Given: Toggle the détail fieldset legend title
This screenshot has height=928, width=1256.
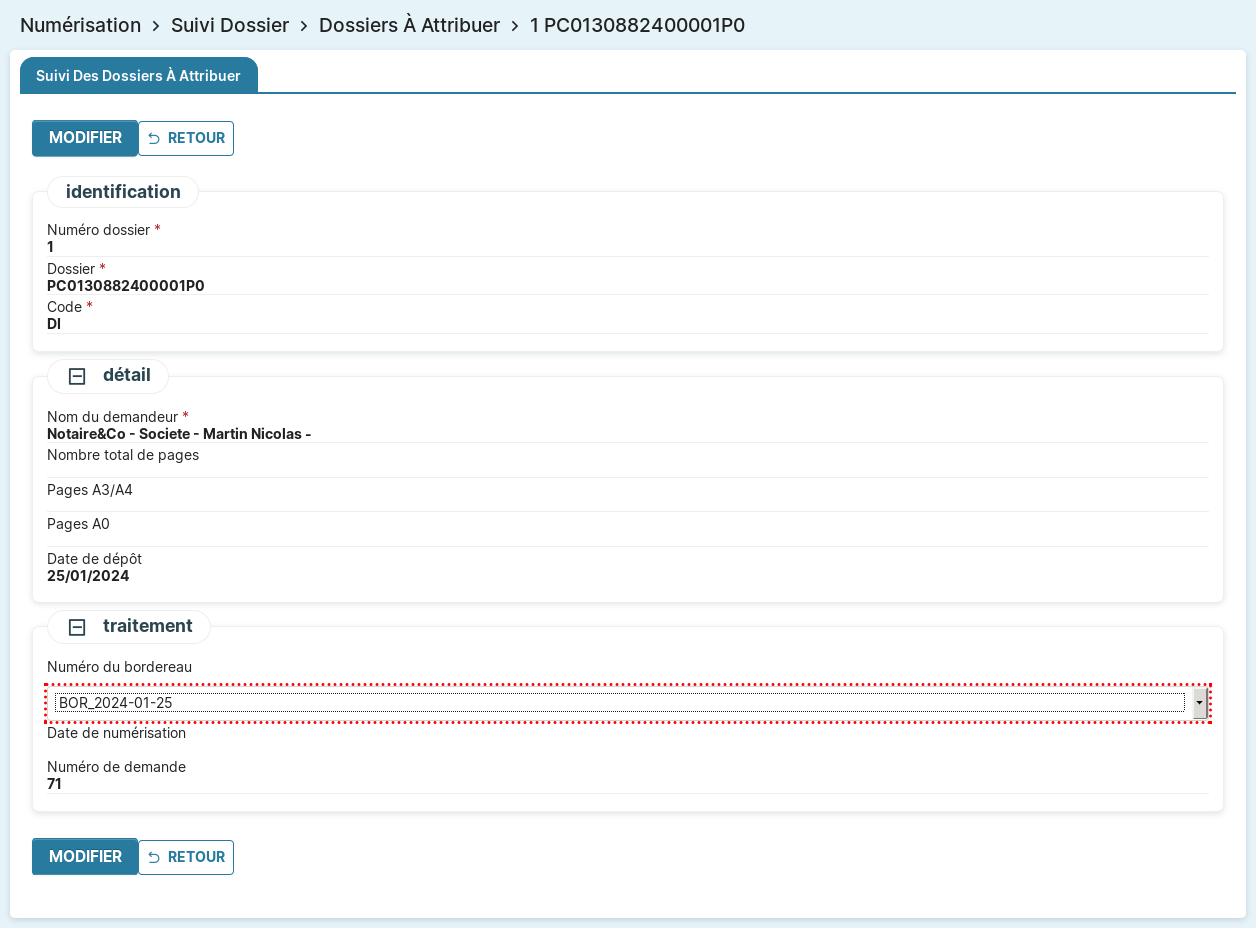Looking at the screenshot, I should [x=126, y=375].
